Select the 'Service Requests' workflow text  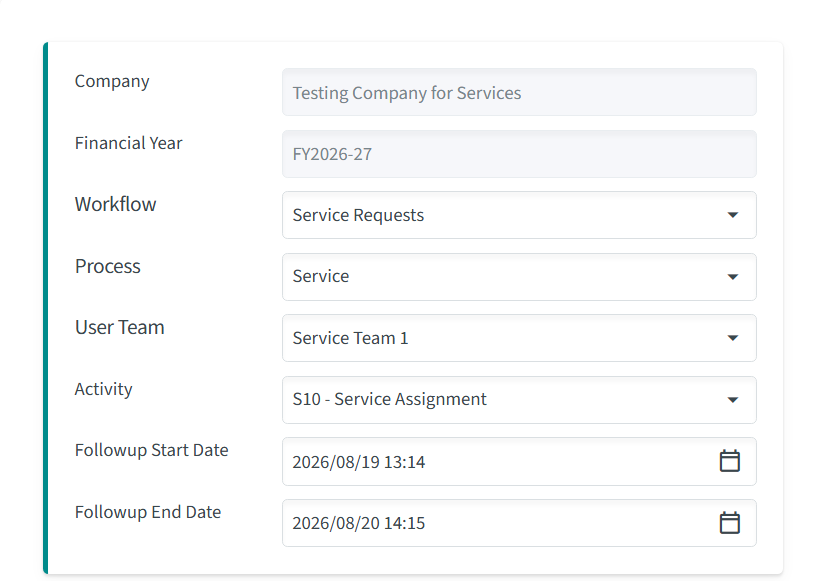coord(358,215)
